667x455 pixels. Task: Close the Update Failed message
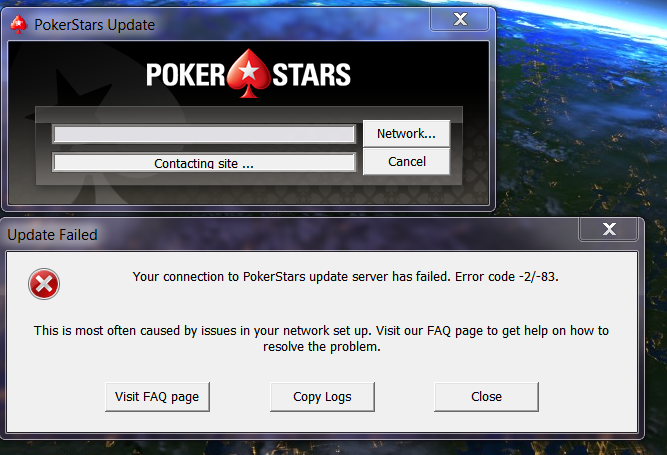(x=486, y=397)
